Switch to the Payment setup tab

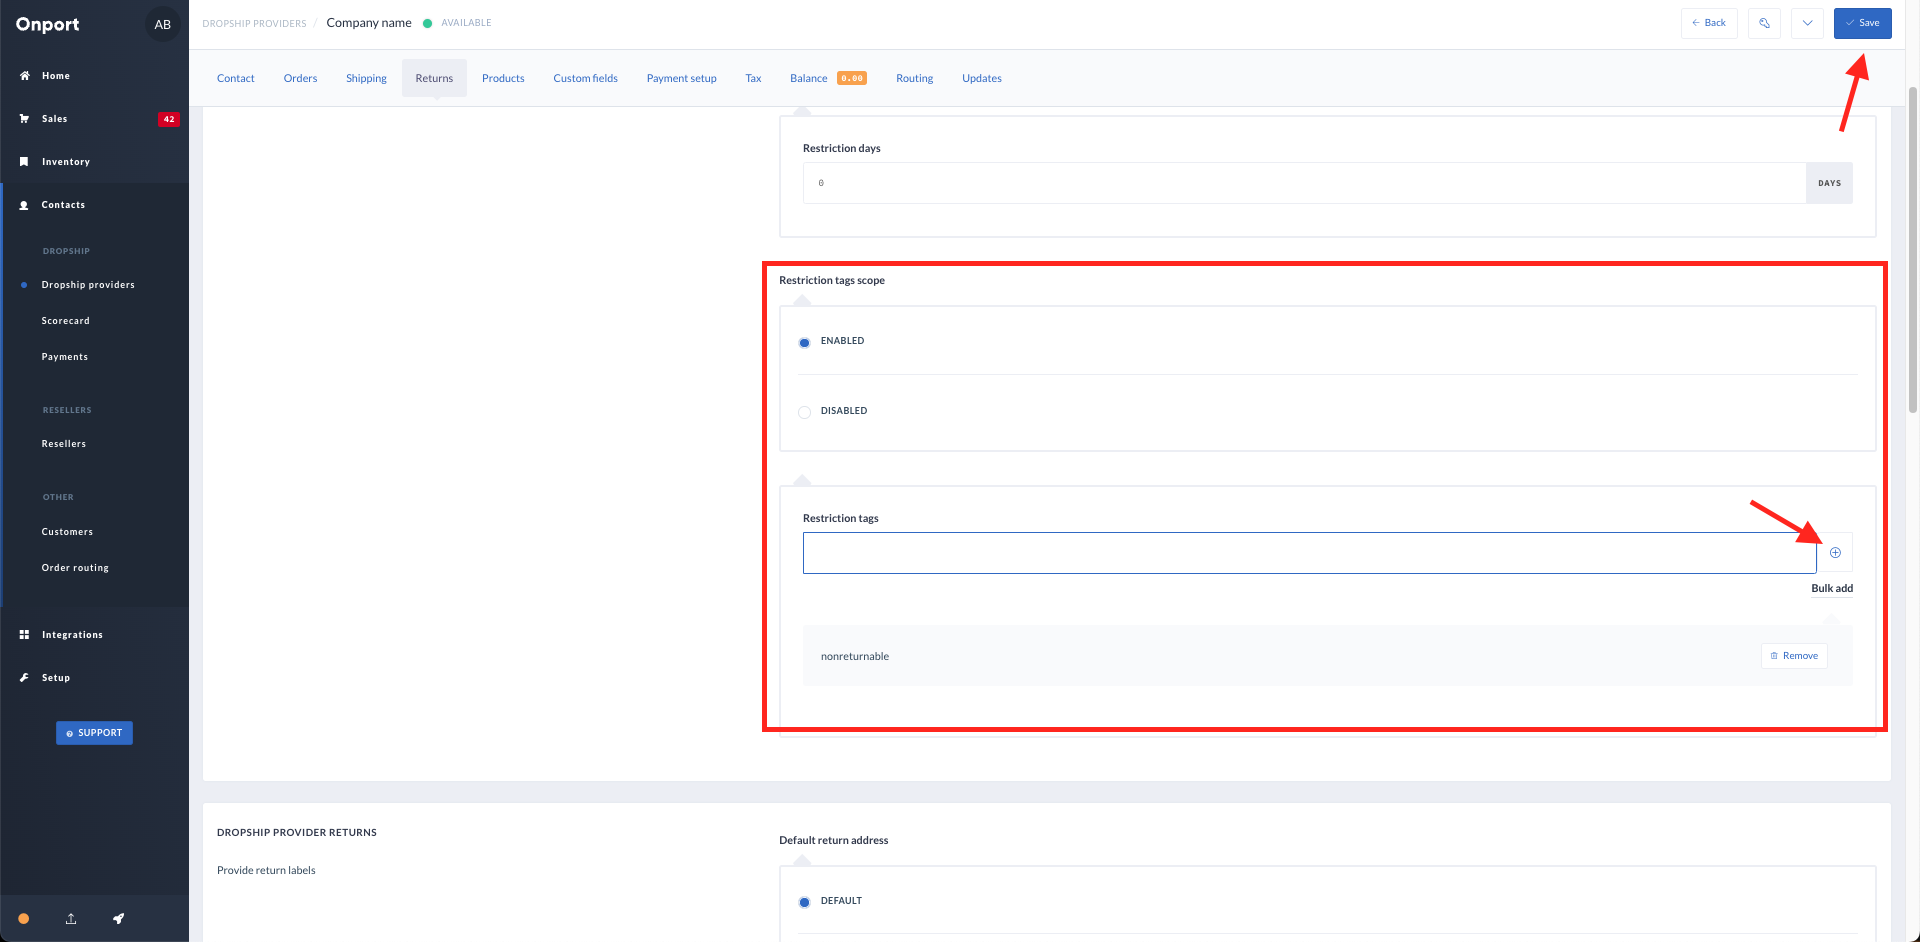(x=682, y=78)
